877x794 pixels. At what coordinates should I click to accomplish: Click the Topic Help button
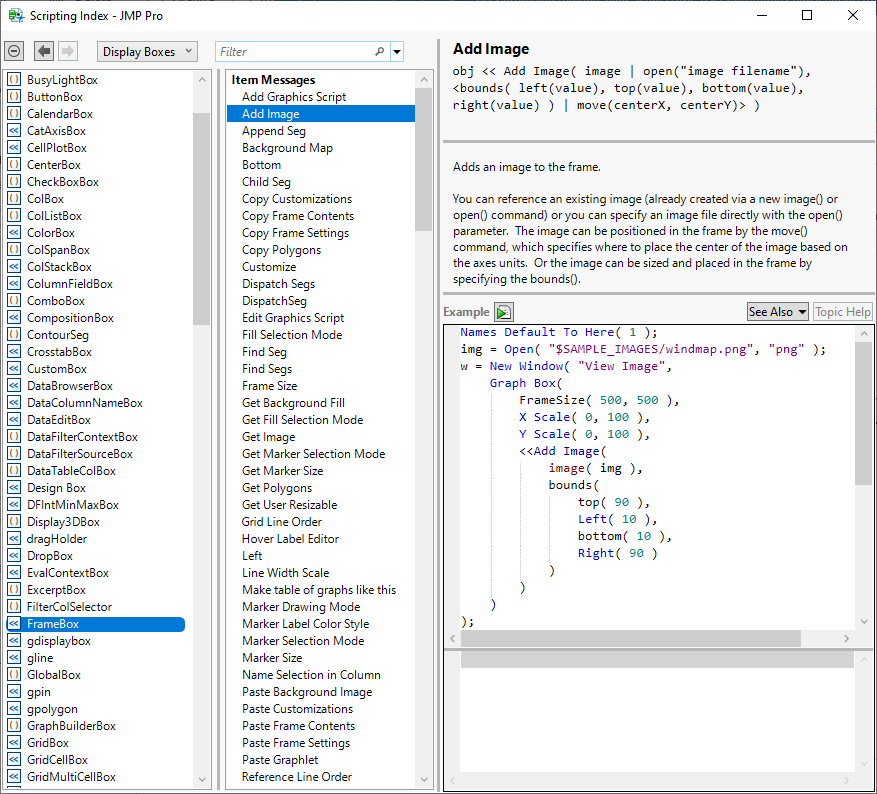(843, 312)
